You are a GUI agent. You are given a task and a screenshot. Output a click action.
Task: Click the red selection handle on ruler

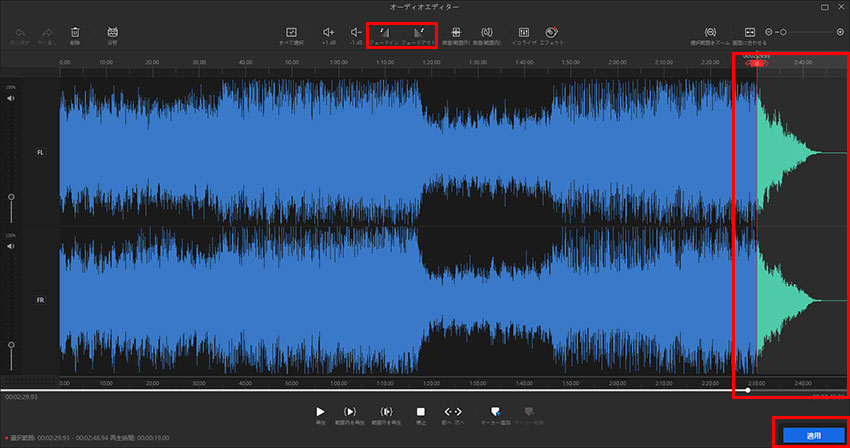click(757, 63)
